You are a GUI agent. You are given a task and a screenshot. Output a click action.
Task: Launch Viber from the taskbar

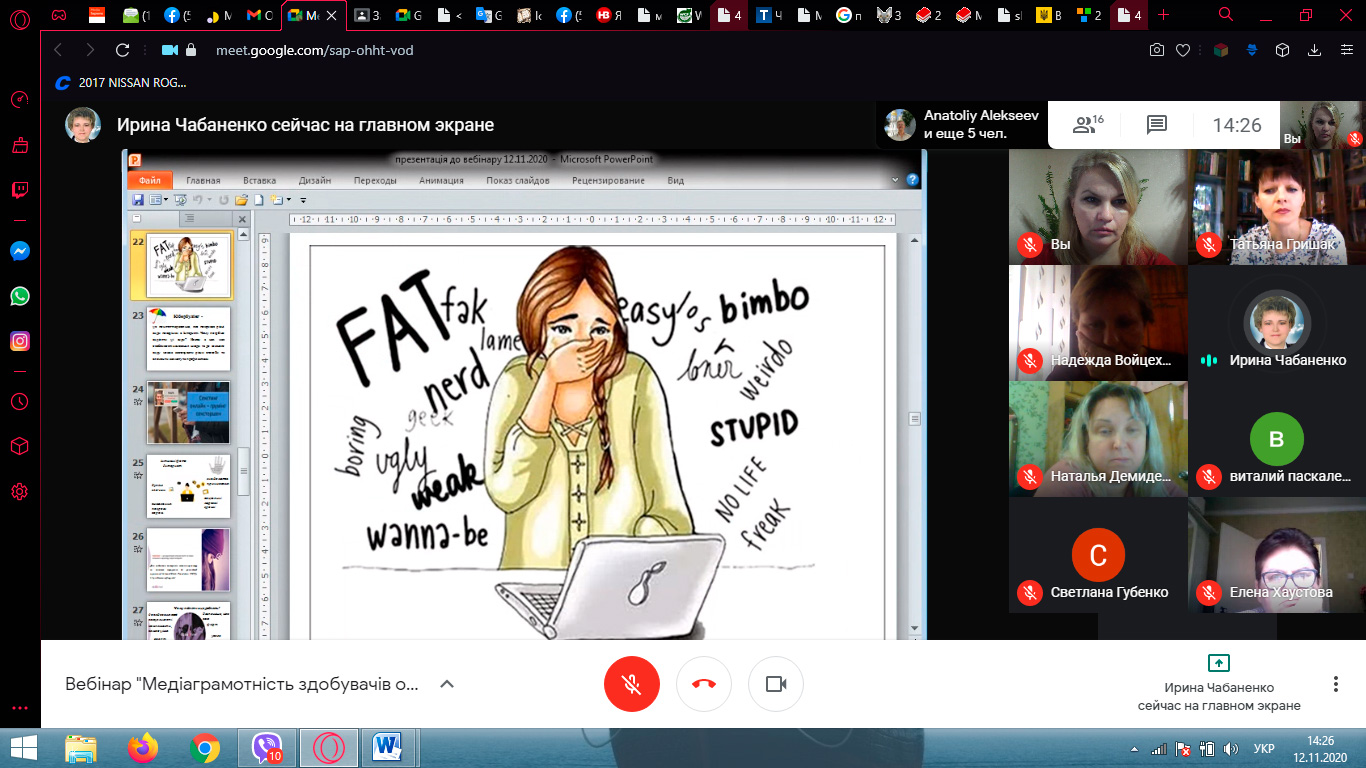266,747
